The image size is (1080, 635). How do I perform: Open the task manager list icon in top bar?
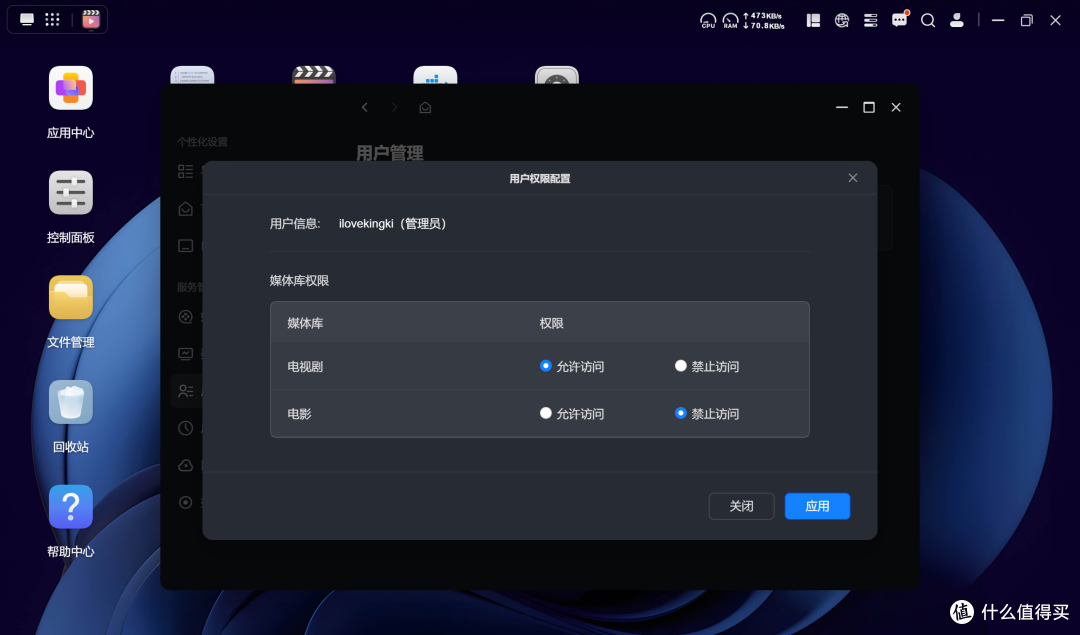coord(871,21)
